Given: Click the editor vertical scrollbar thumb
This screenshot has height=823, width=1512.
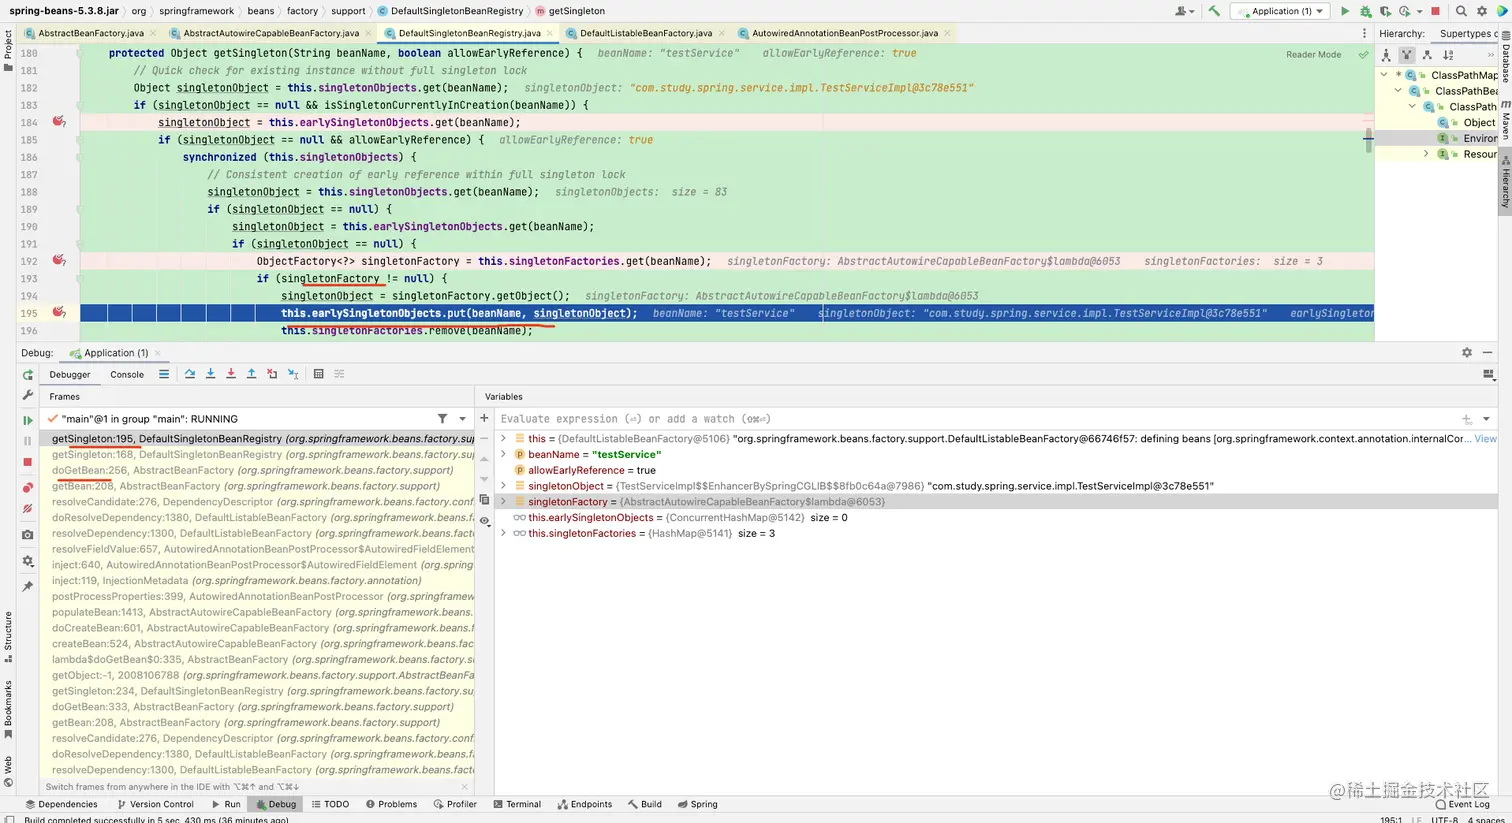Looking at the screenshot, I should click(x=1368, y=140).
